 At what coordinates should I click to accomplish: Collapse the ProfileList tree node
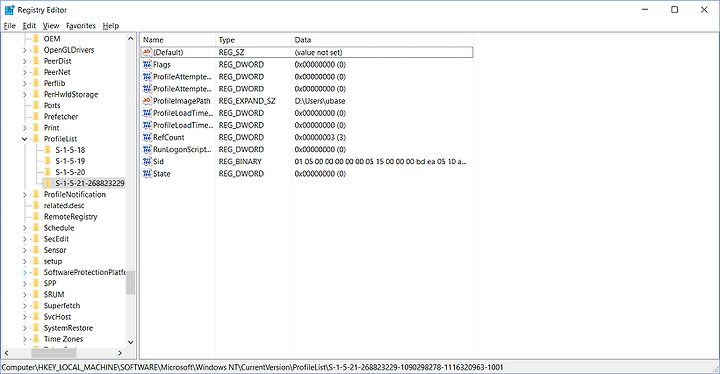coord(25,139)
